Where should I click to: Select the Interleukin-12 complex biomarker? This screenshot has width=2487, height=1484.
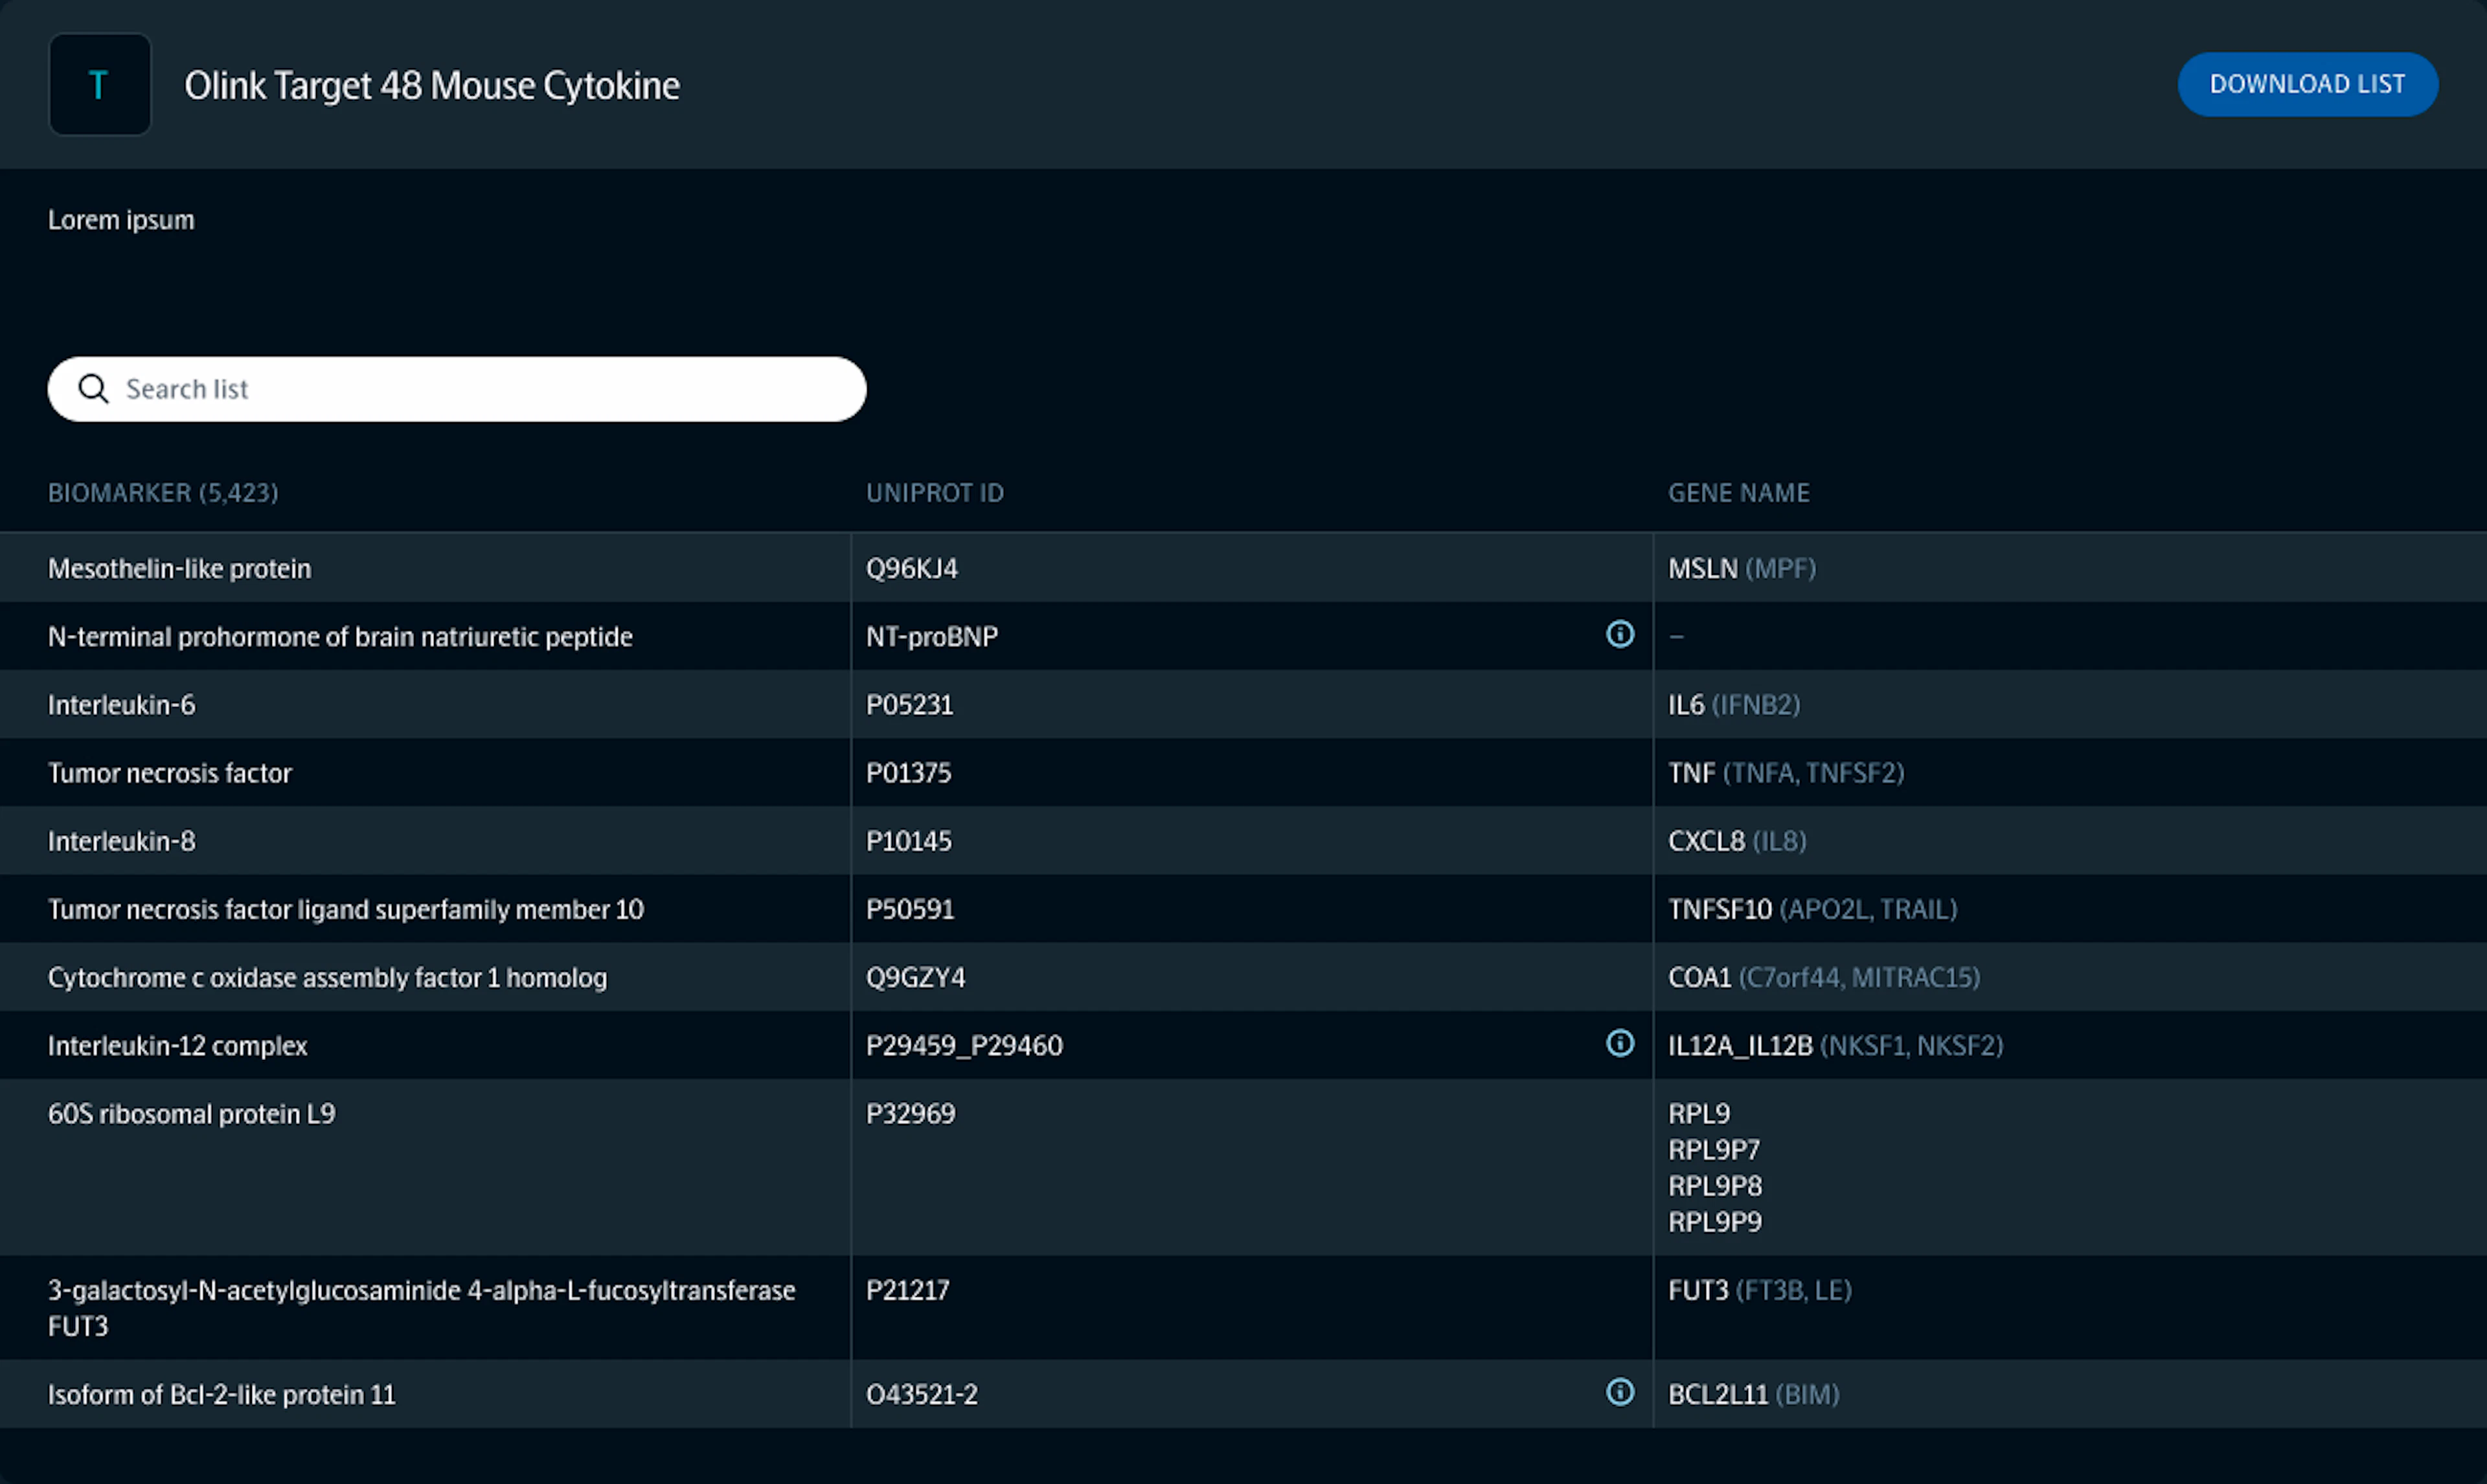pos(178,1046)
